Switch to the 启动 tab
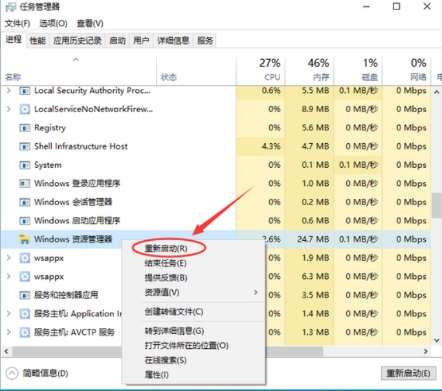 coord(117,41)
